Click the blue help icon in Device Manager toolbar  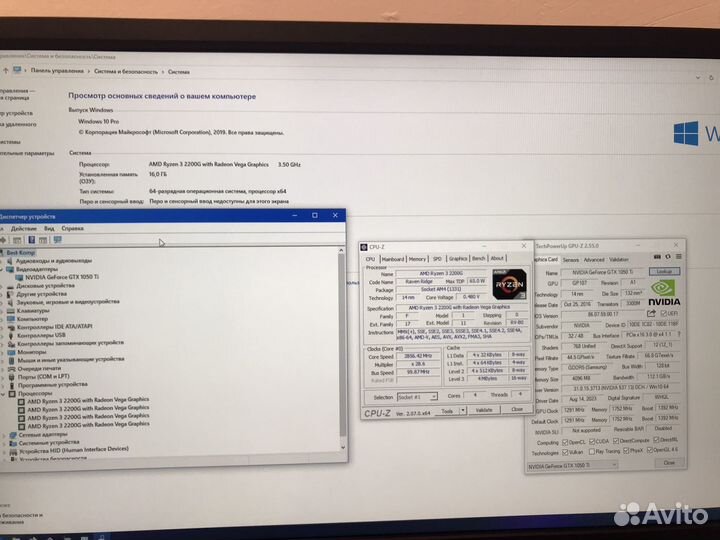point(32,240)
